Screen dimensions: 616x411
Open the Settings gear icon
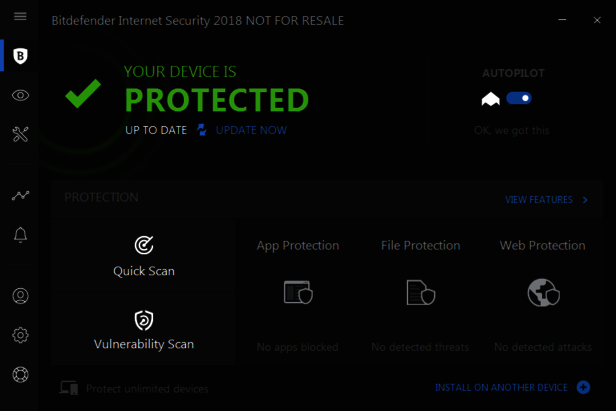click(20, 335)
